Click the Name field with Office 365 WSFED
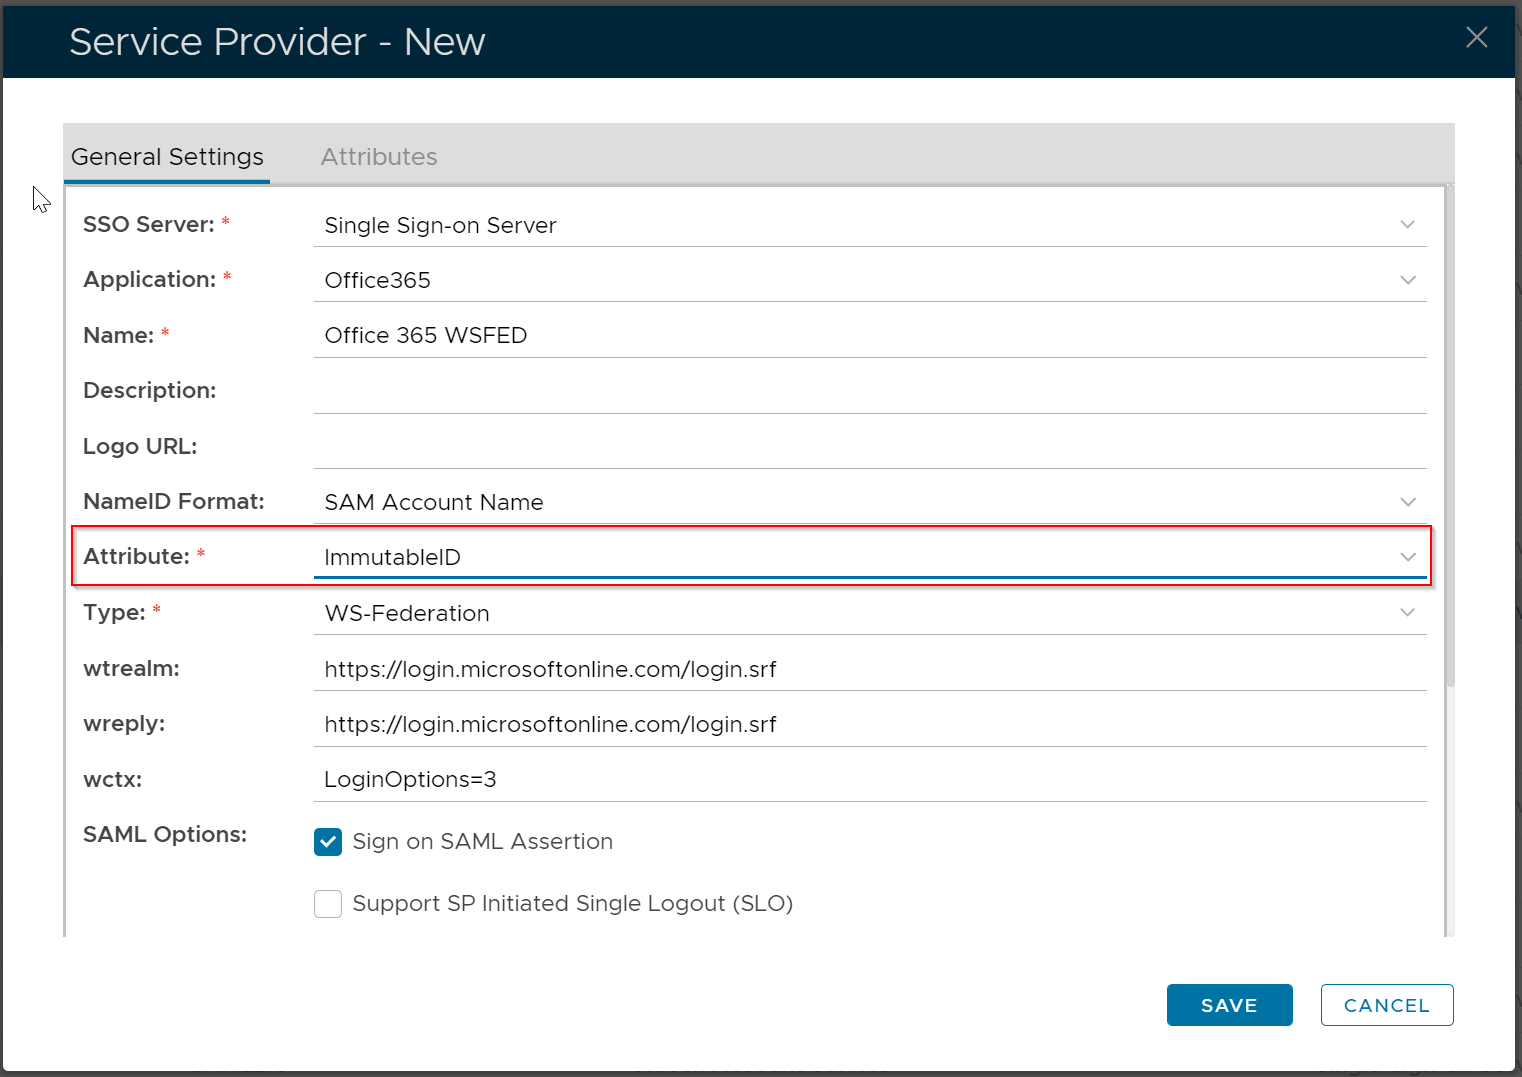Viewport: 1522px width, 1077px height. [868, 336]
